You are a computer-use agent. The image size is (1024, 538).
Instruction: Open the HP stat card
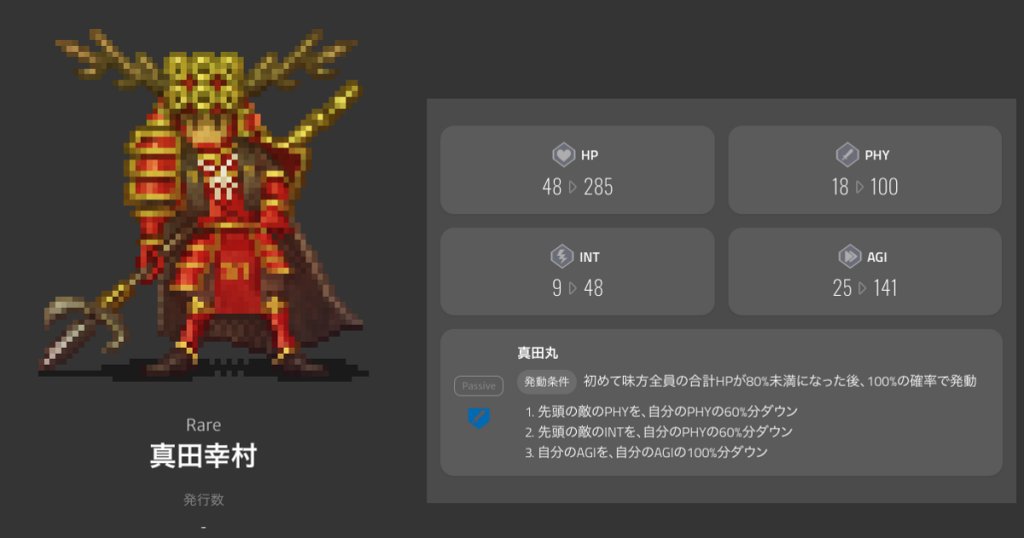577,170
